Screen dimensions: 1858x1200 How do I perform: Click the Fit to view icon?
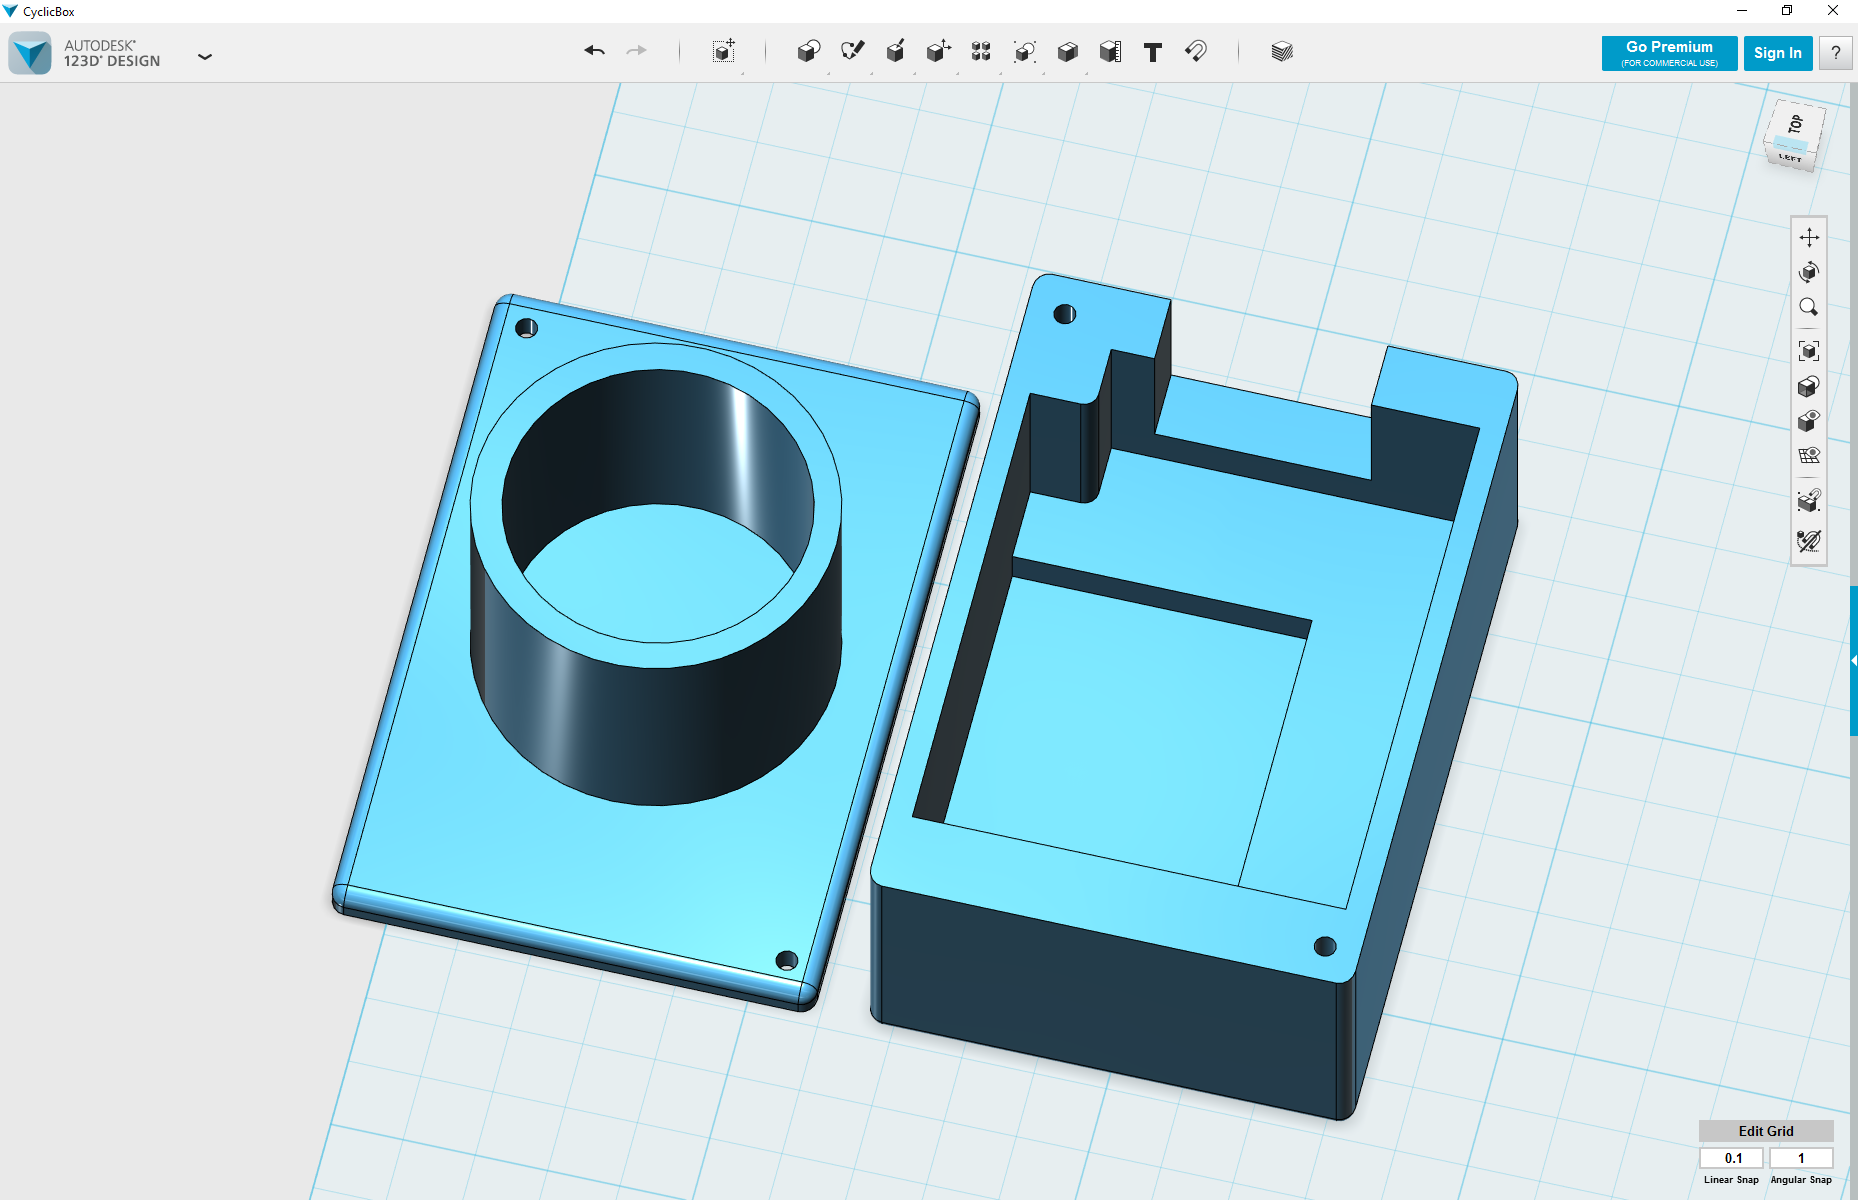1809,351
